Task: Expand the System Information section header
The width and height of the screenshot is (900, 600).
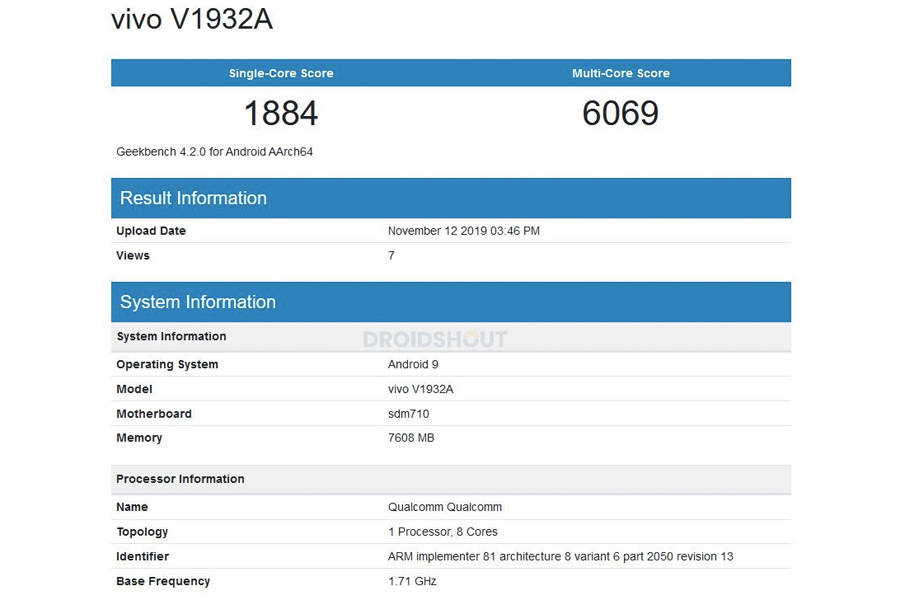Action: point(197,302)
